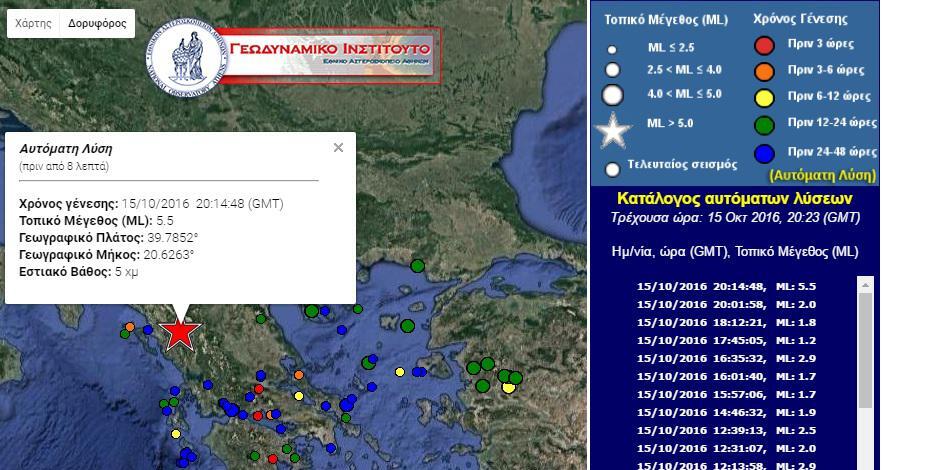
Task: Click the red legend circle Πριν 3 ώρες
Action: click(764, 45)
